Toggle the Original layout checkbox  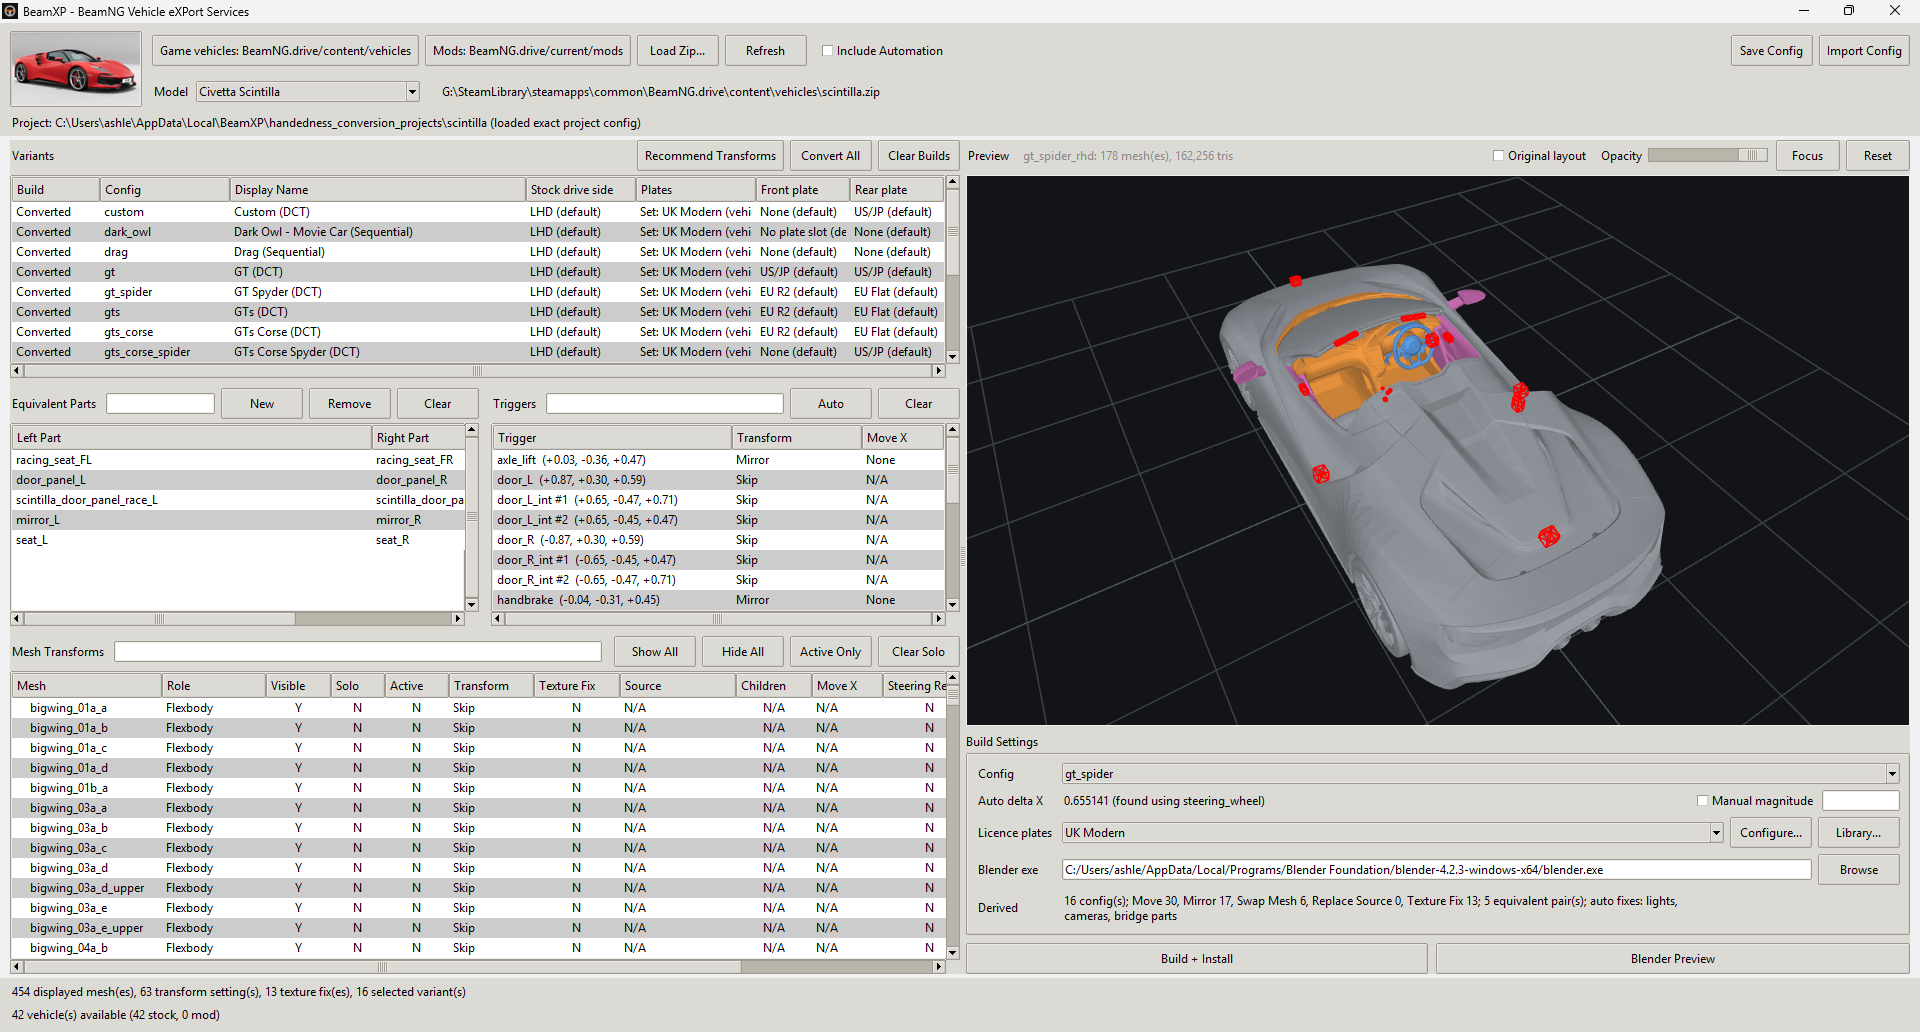click(1498, 156)
